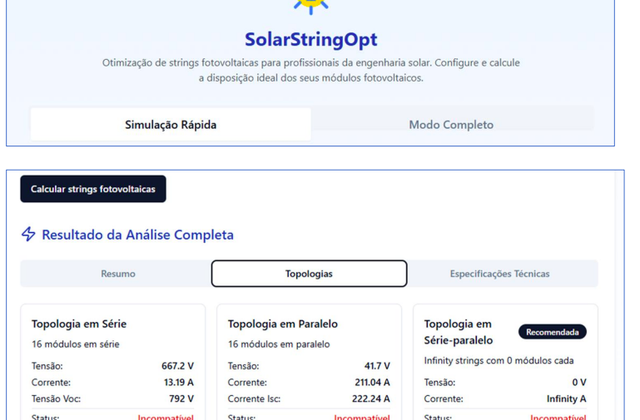The width and height of the screenshot is (640, 420).
Task: Click the 667.2 V tension value
Action: tap(178, 366)
